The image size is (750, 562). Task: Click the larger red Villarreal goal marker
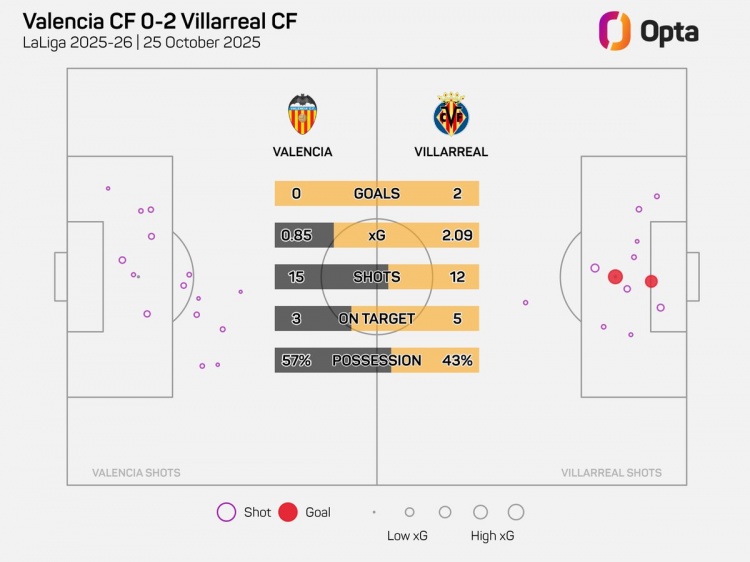[615, 277]
